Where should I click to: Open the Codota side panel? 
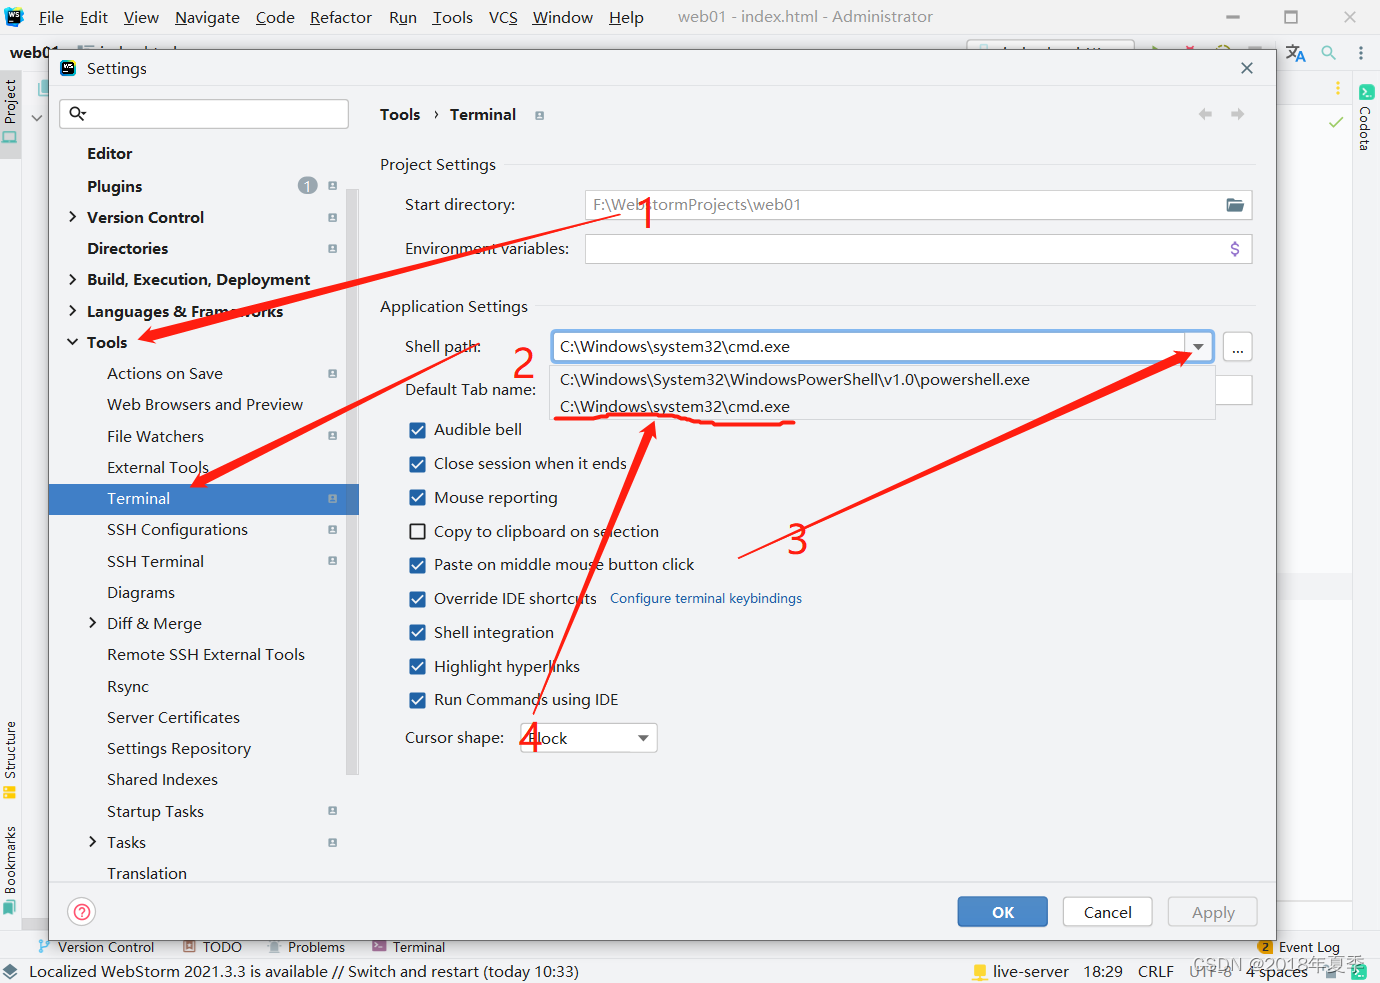(1366, 118)
